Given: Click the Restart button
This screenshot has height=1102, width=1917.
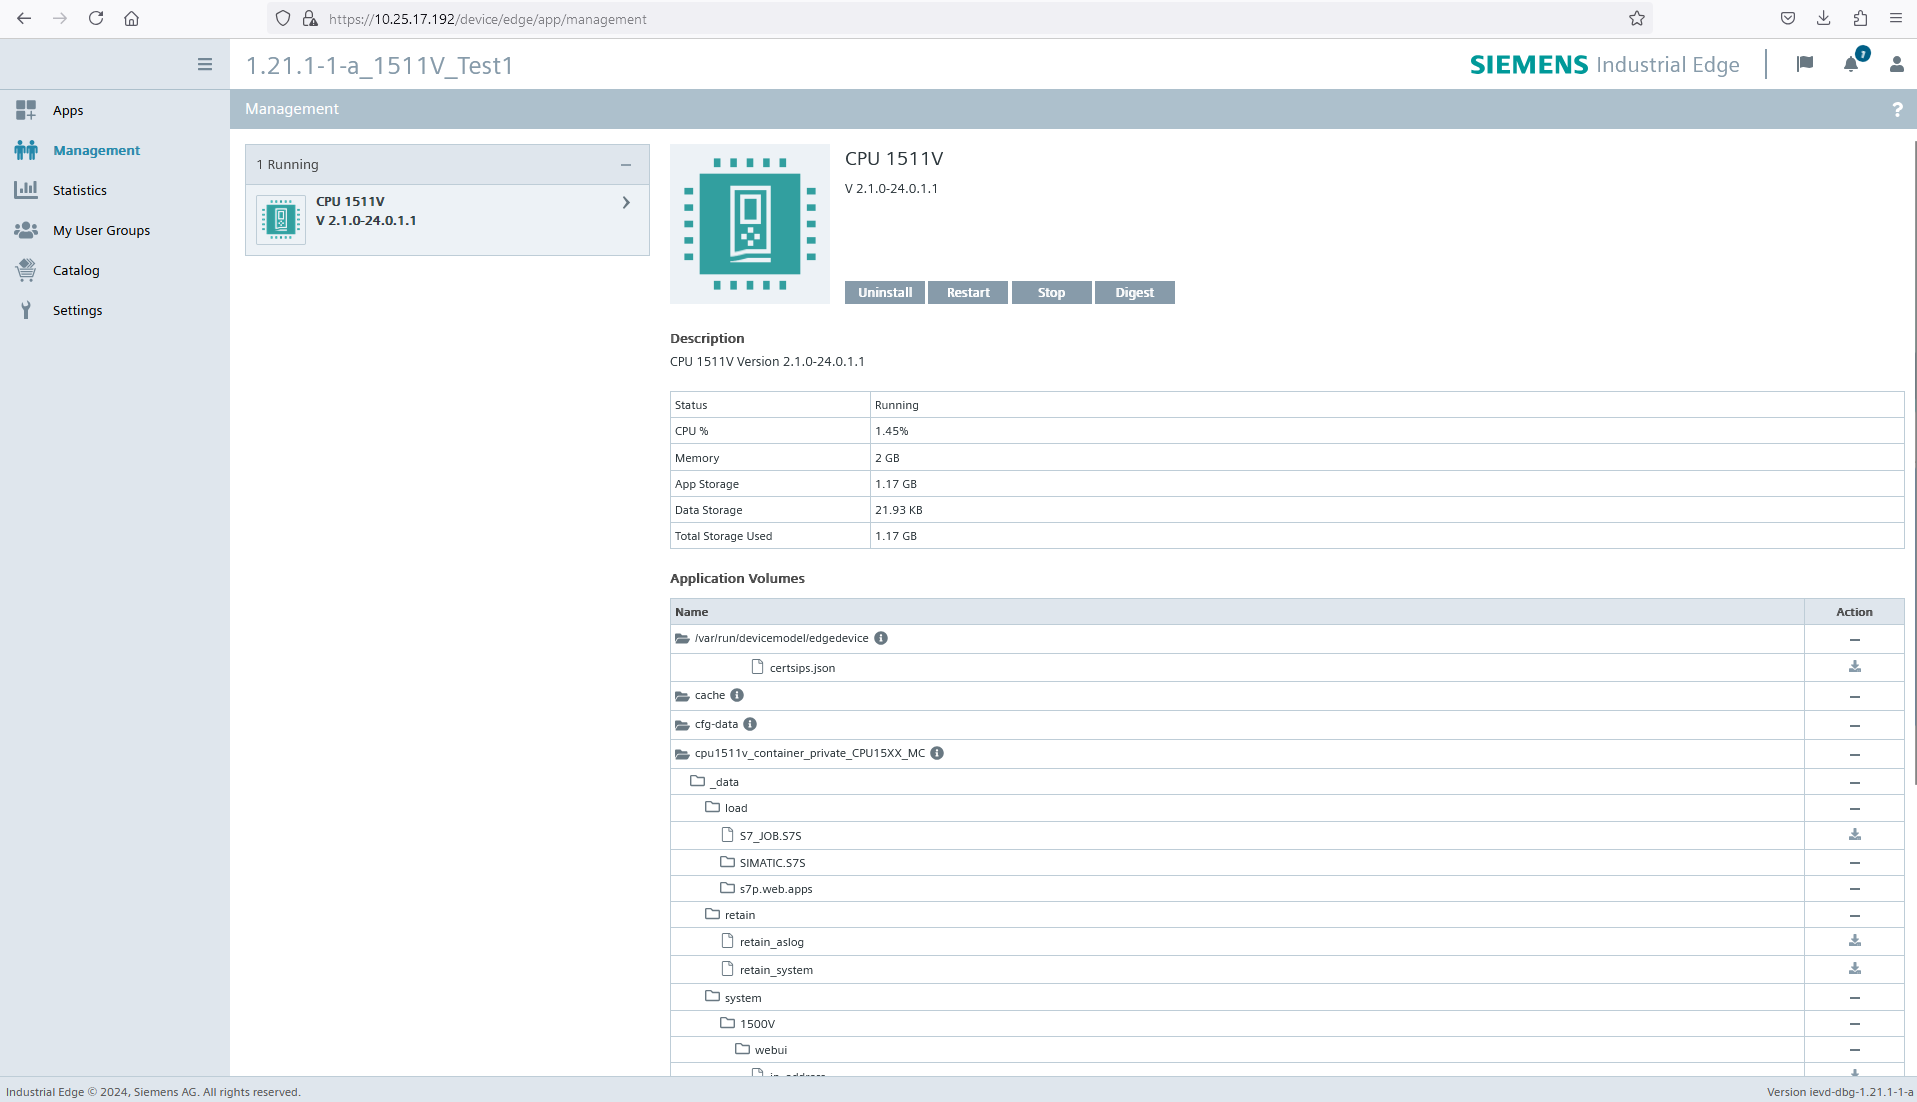Looking at the screenshot, I should point(968,292).
